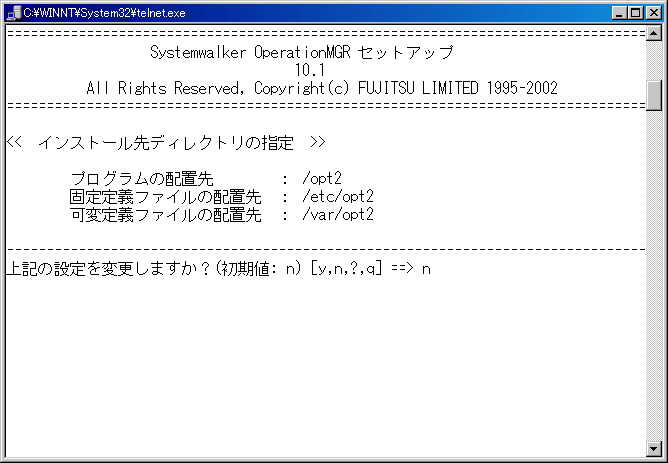Click the /opt2 path value

click(322, 179)
